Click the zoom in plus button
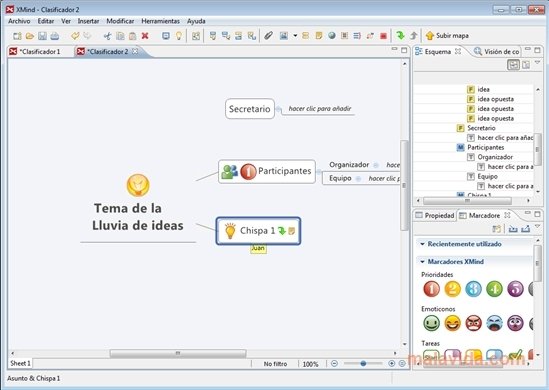 click(x=391, y=364)
